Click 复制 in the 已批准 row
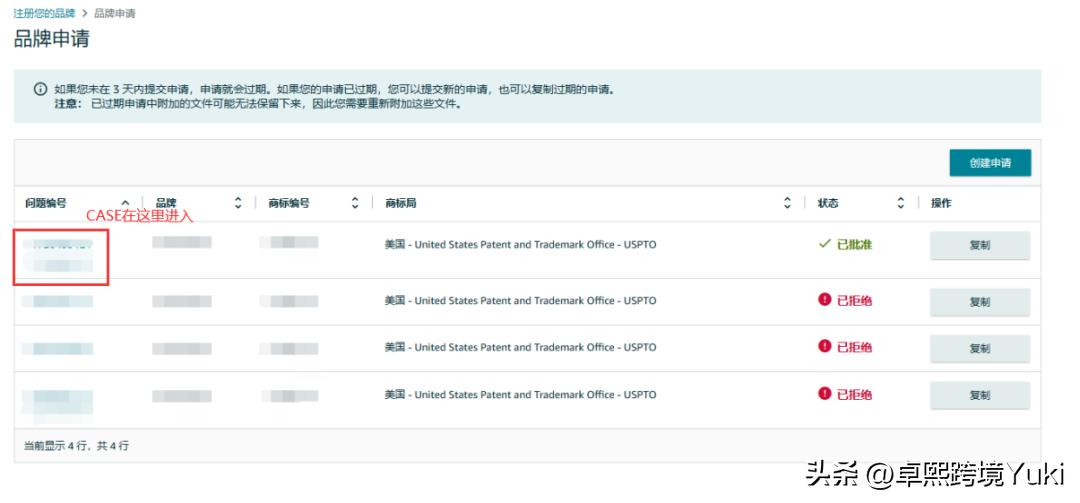 (x=980, y=245)
